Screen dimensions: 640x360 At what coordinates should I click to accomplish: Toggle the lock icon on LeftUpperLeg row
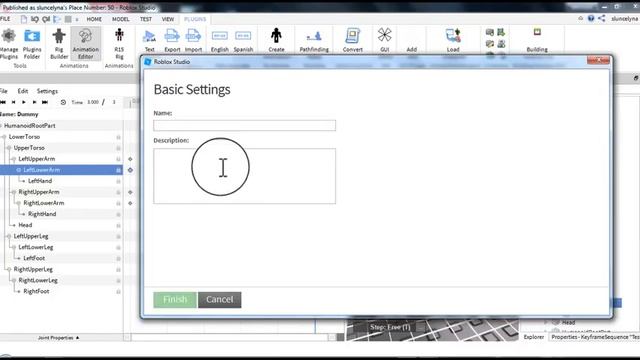(118, 236)
